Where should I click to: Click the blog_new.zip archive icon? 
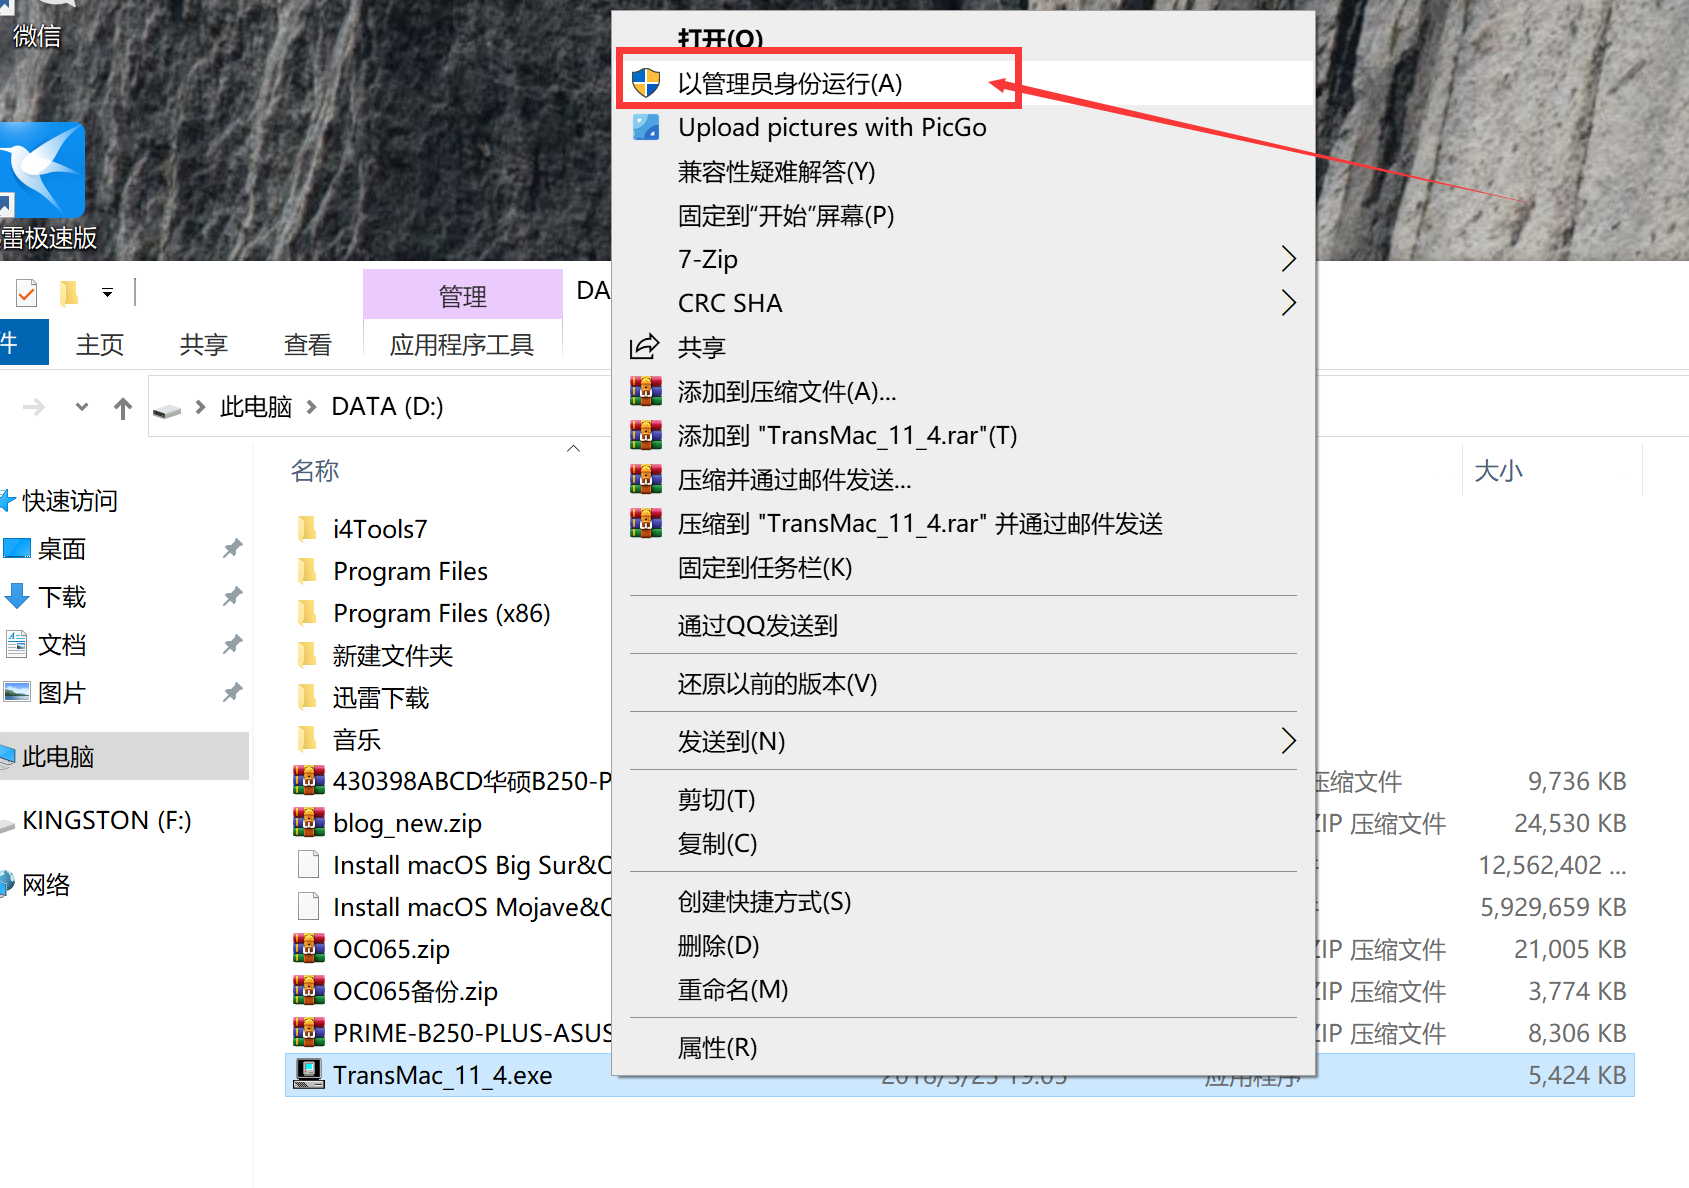(308, 822)
